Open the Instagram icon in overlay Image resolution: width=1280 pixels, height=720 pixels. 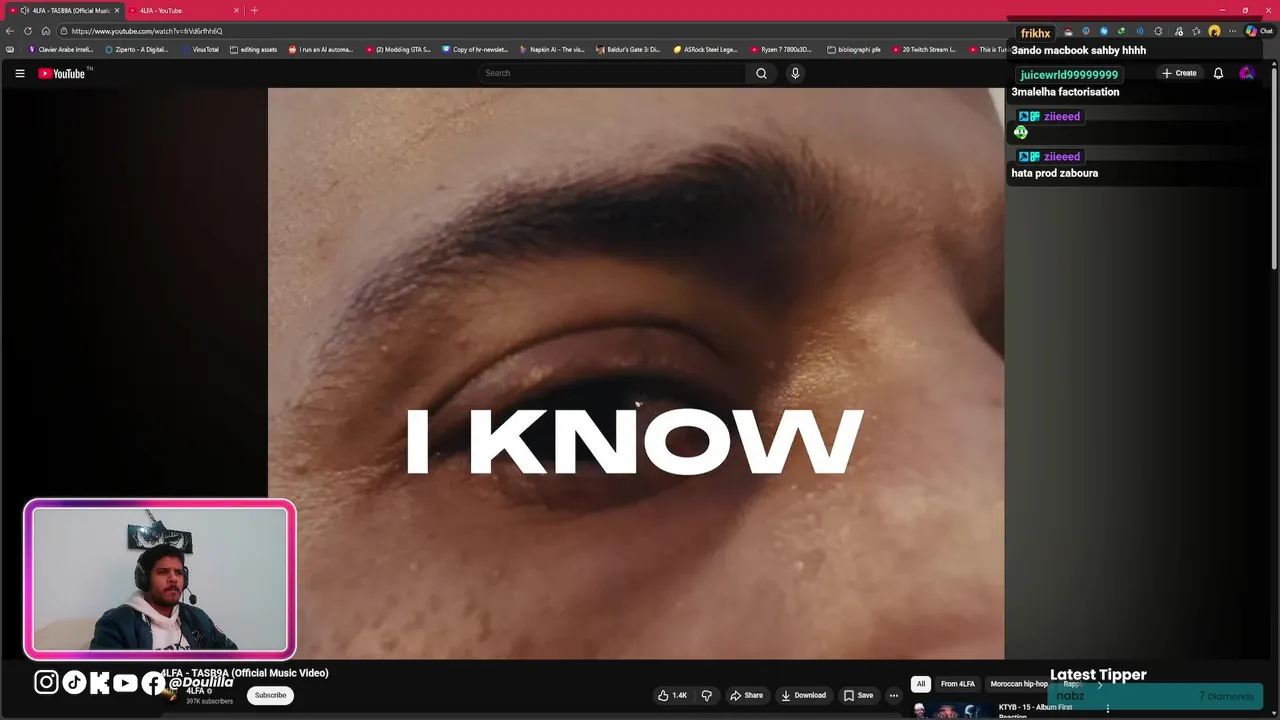pos(46,682)
